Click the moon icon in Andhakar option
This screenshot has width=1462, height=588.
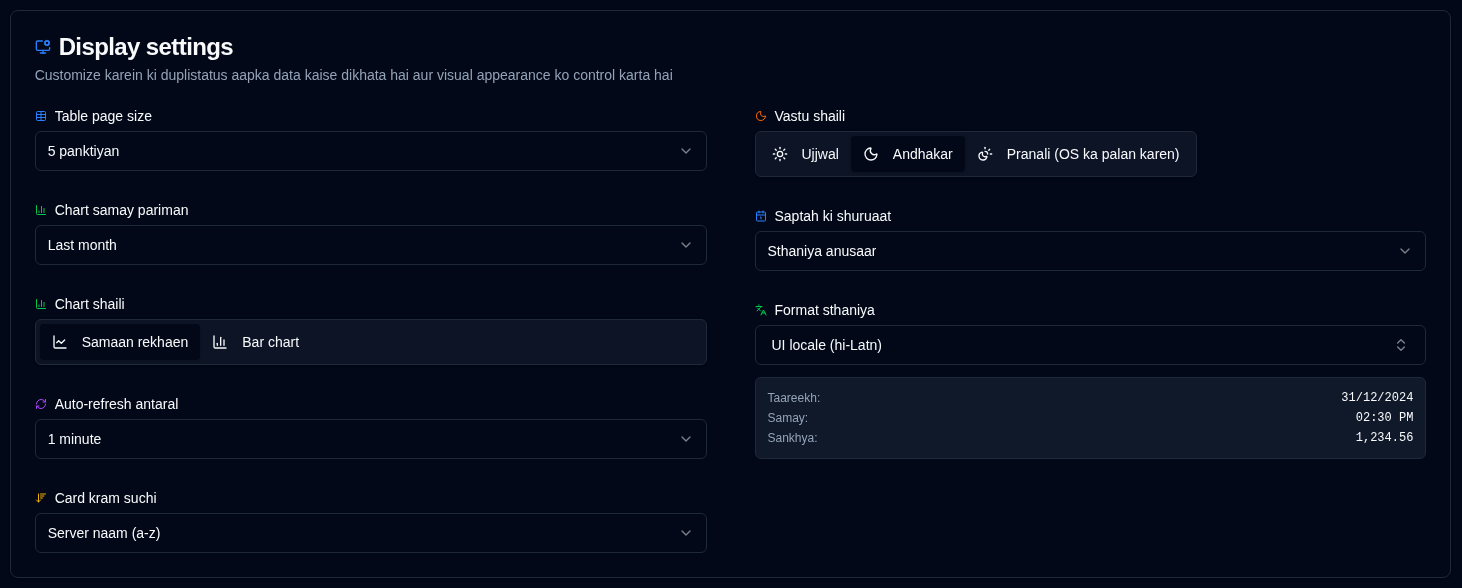coord(871,154)
